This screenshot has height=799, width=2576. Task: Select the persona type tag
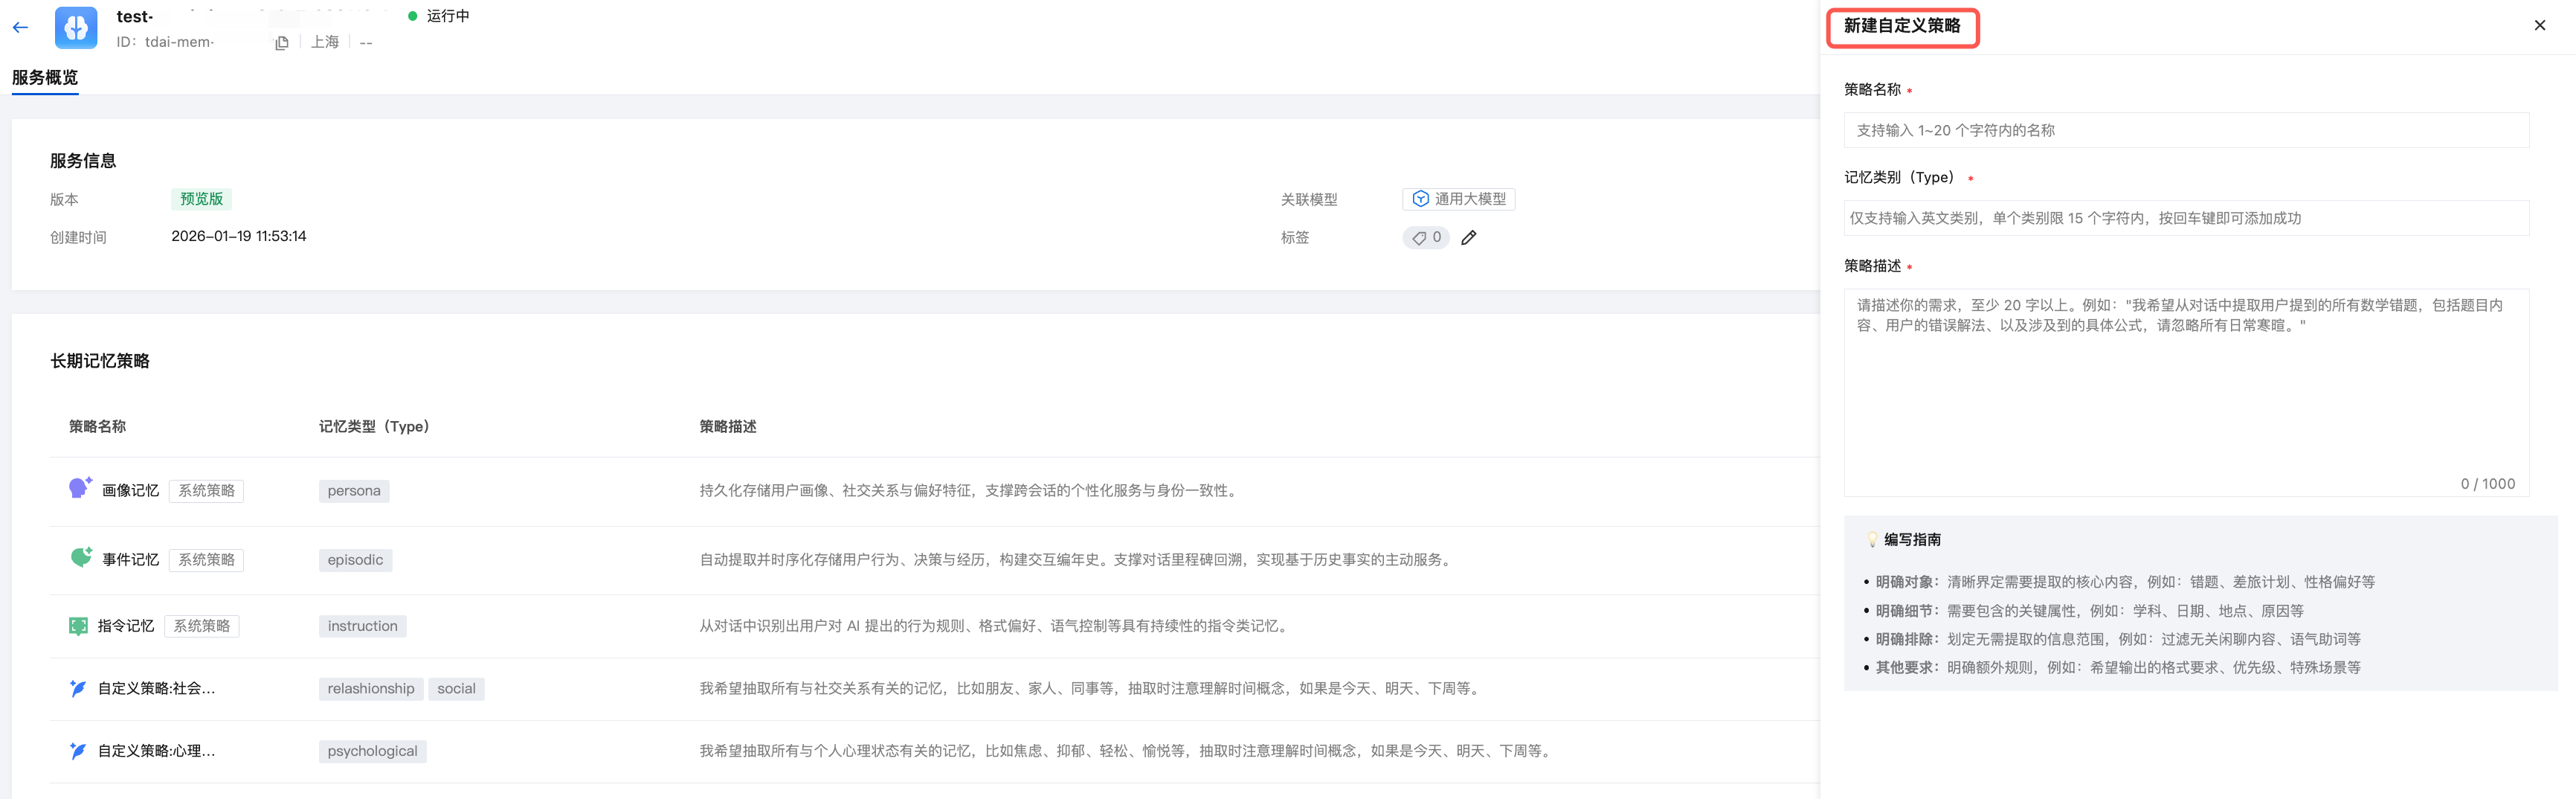click(x=354, y=491)
